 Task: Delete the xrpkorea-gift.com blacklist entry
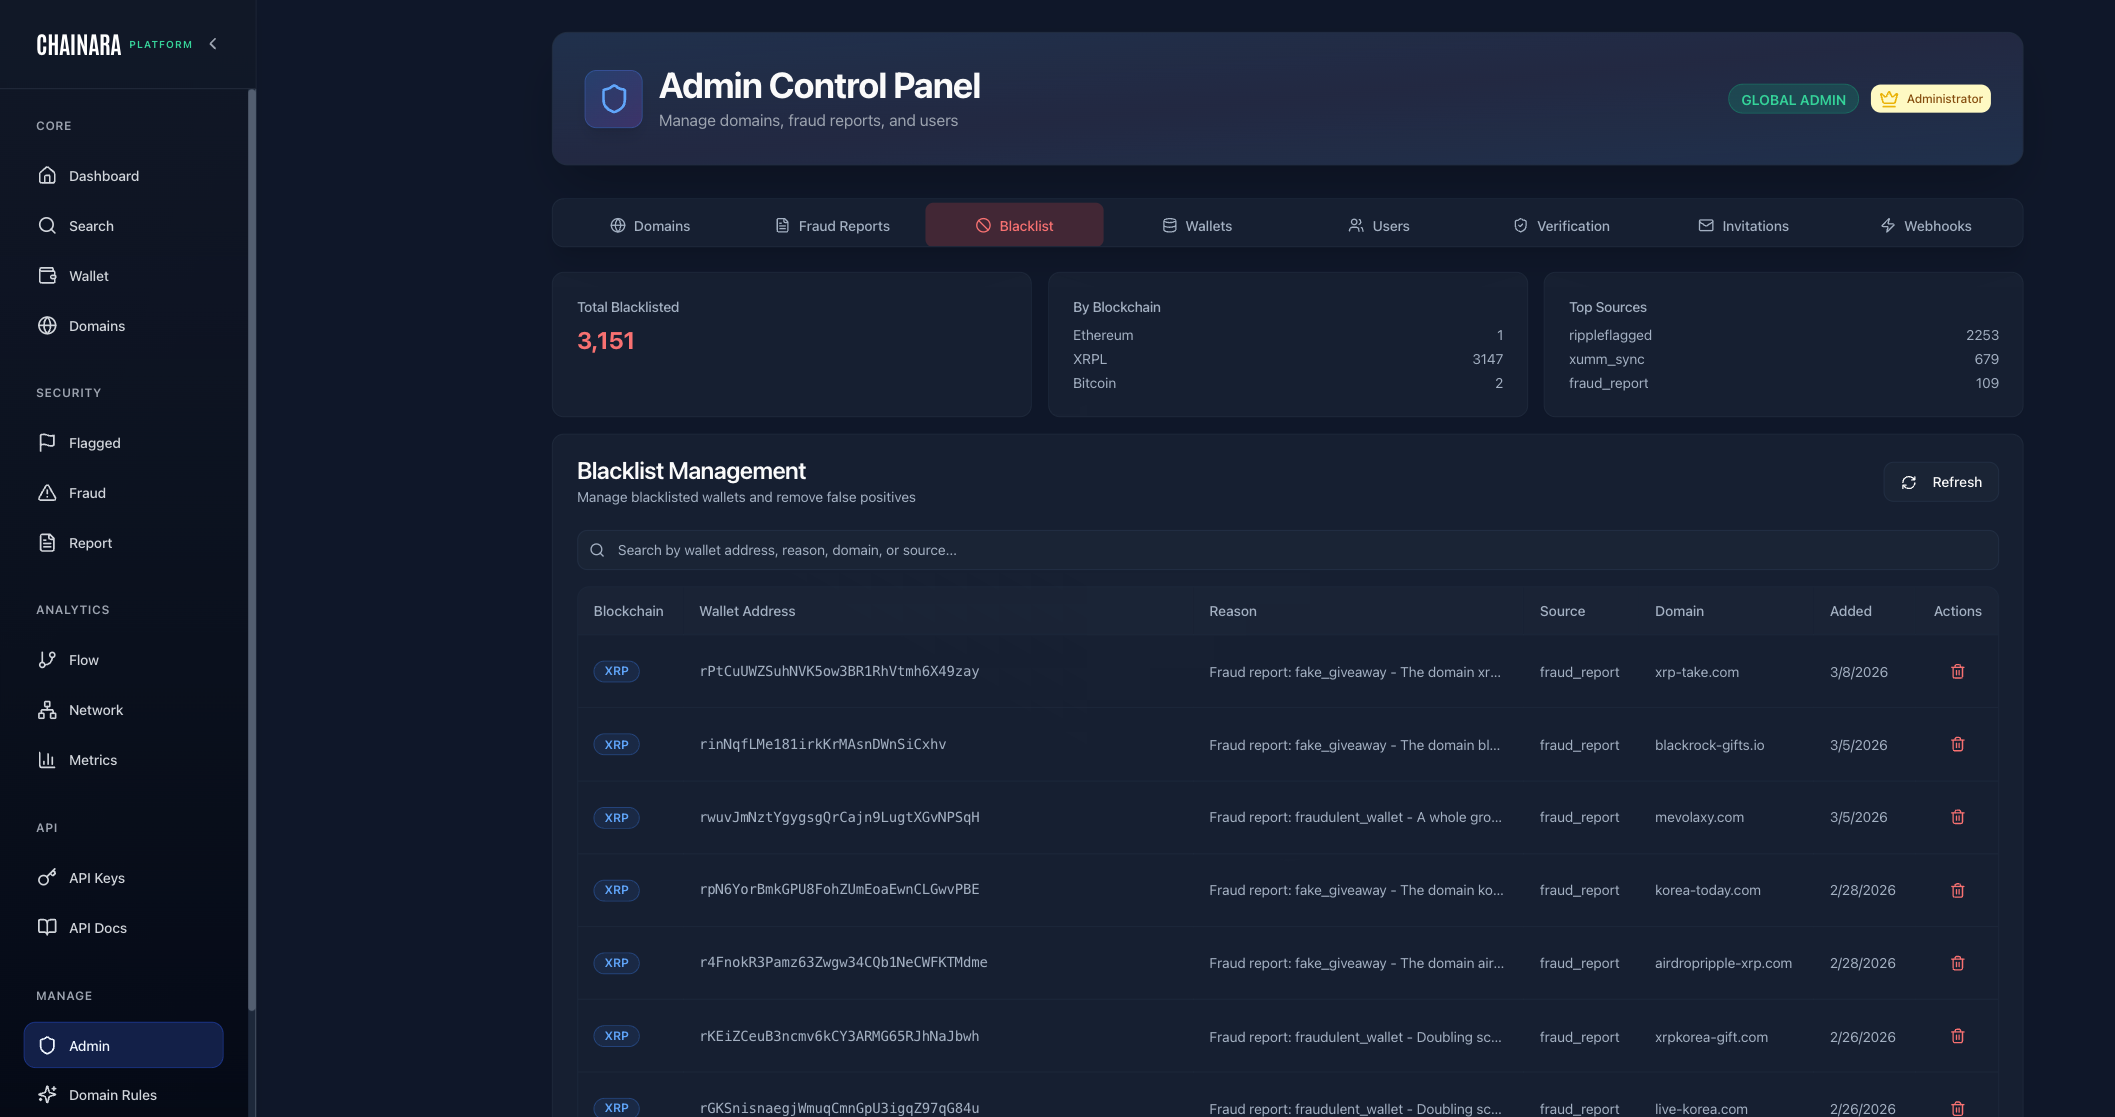(1958, 1036)
